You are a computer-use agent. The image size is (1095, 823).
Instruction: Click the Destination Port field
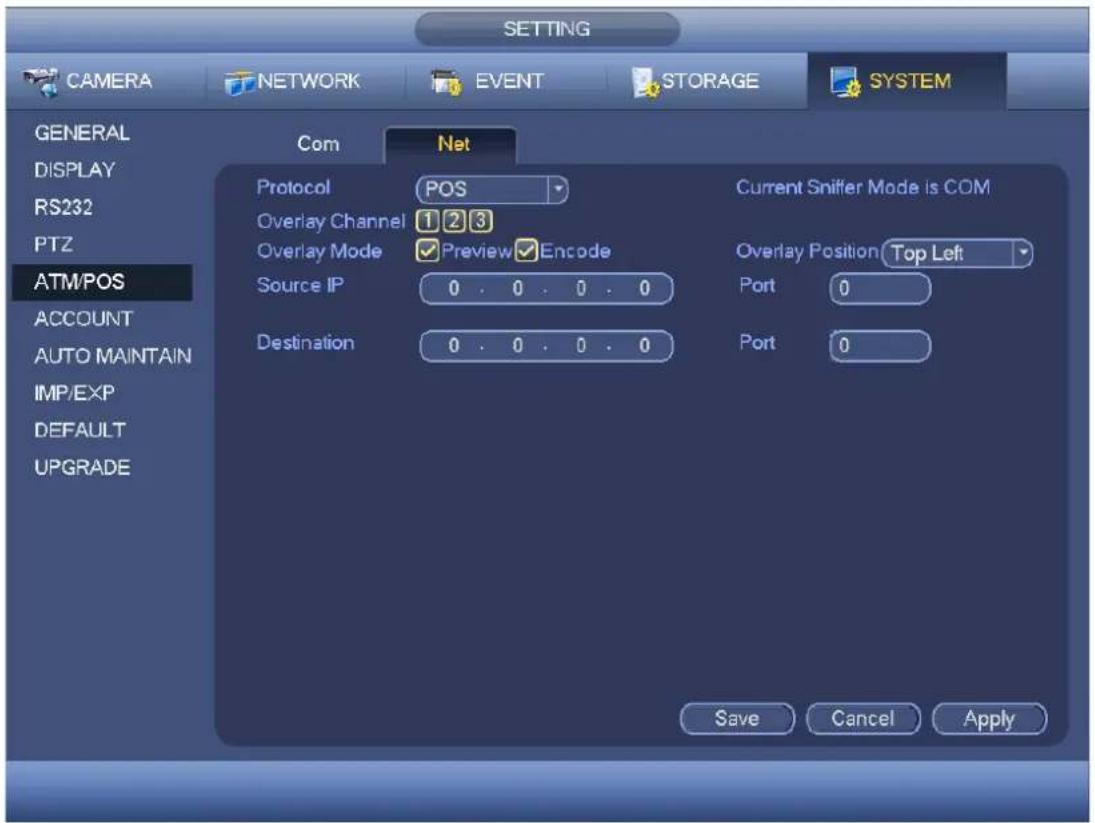point(880,346)
